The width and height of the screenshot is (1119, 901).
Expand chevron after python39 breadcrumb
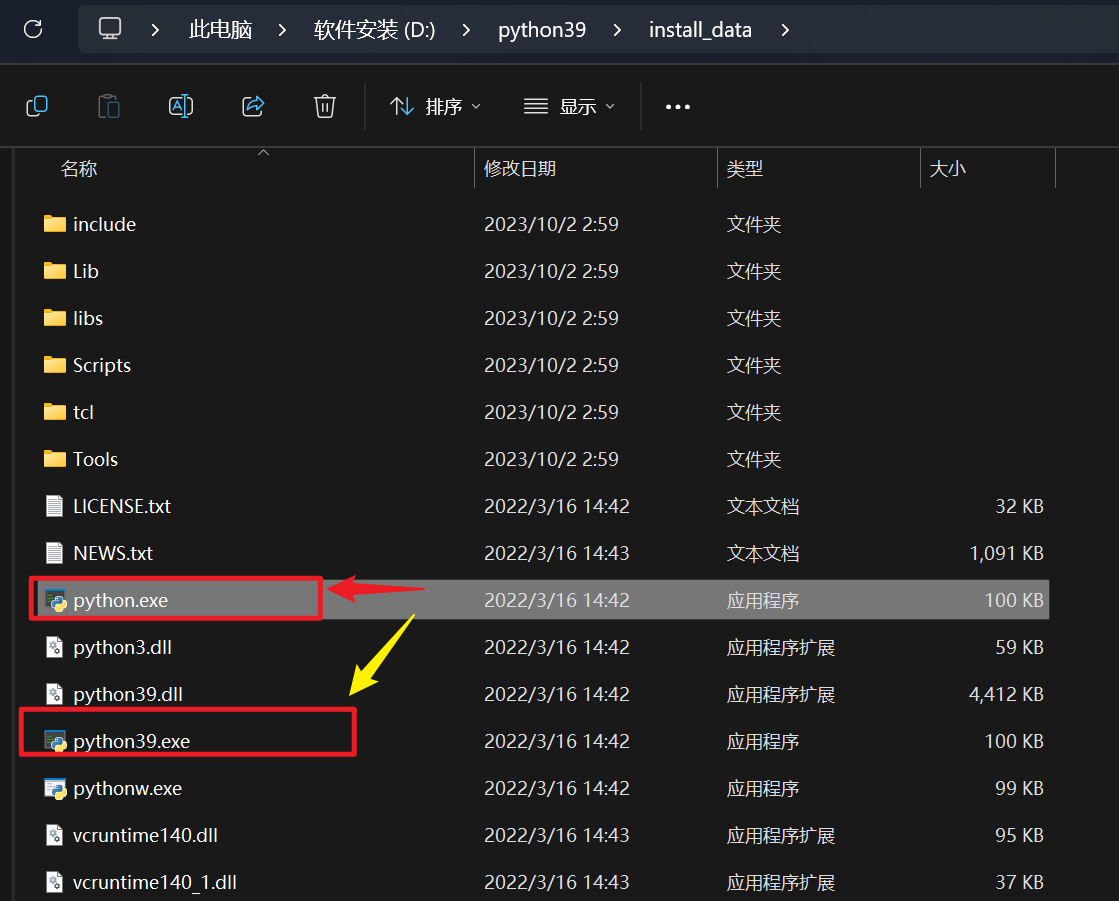617,30
